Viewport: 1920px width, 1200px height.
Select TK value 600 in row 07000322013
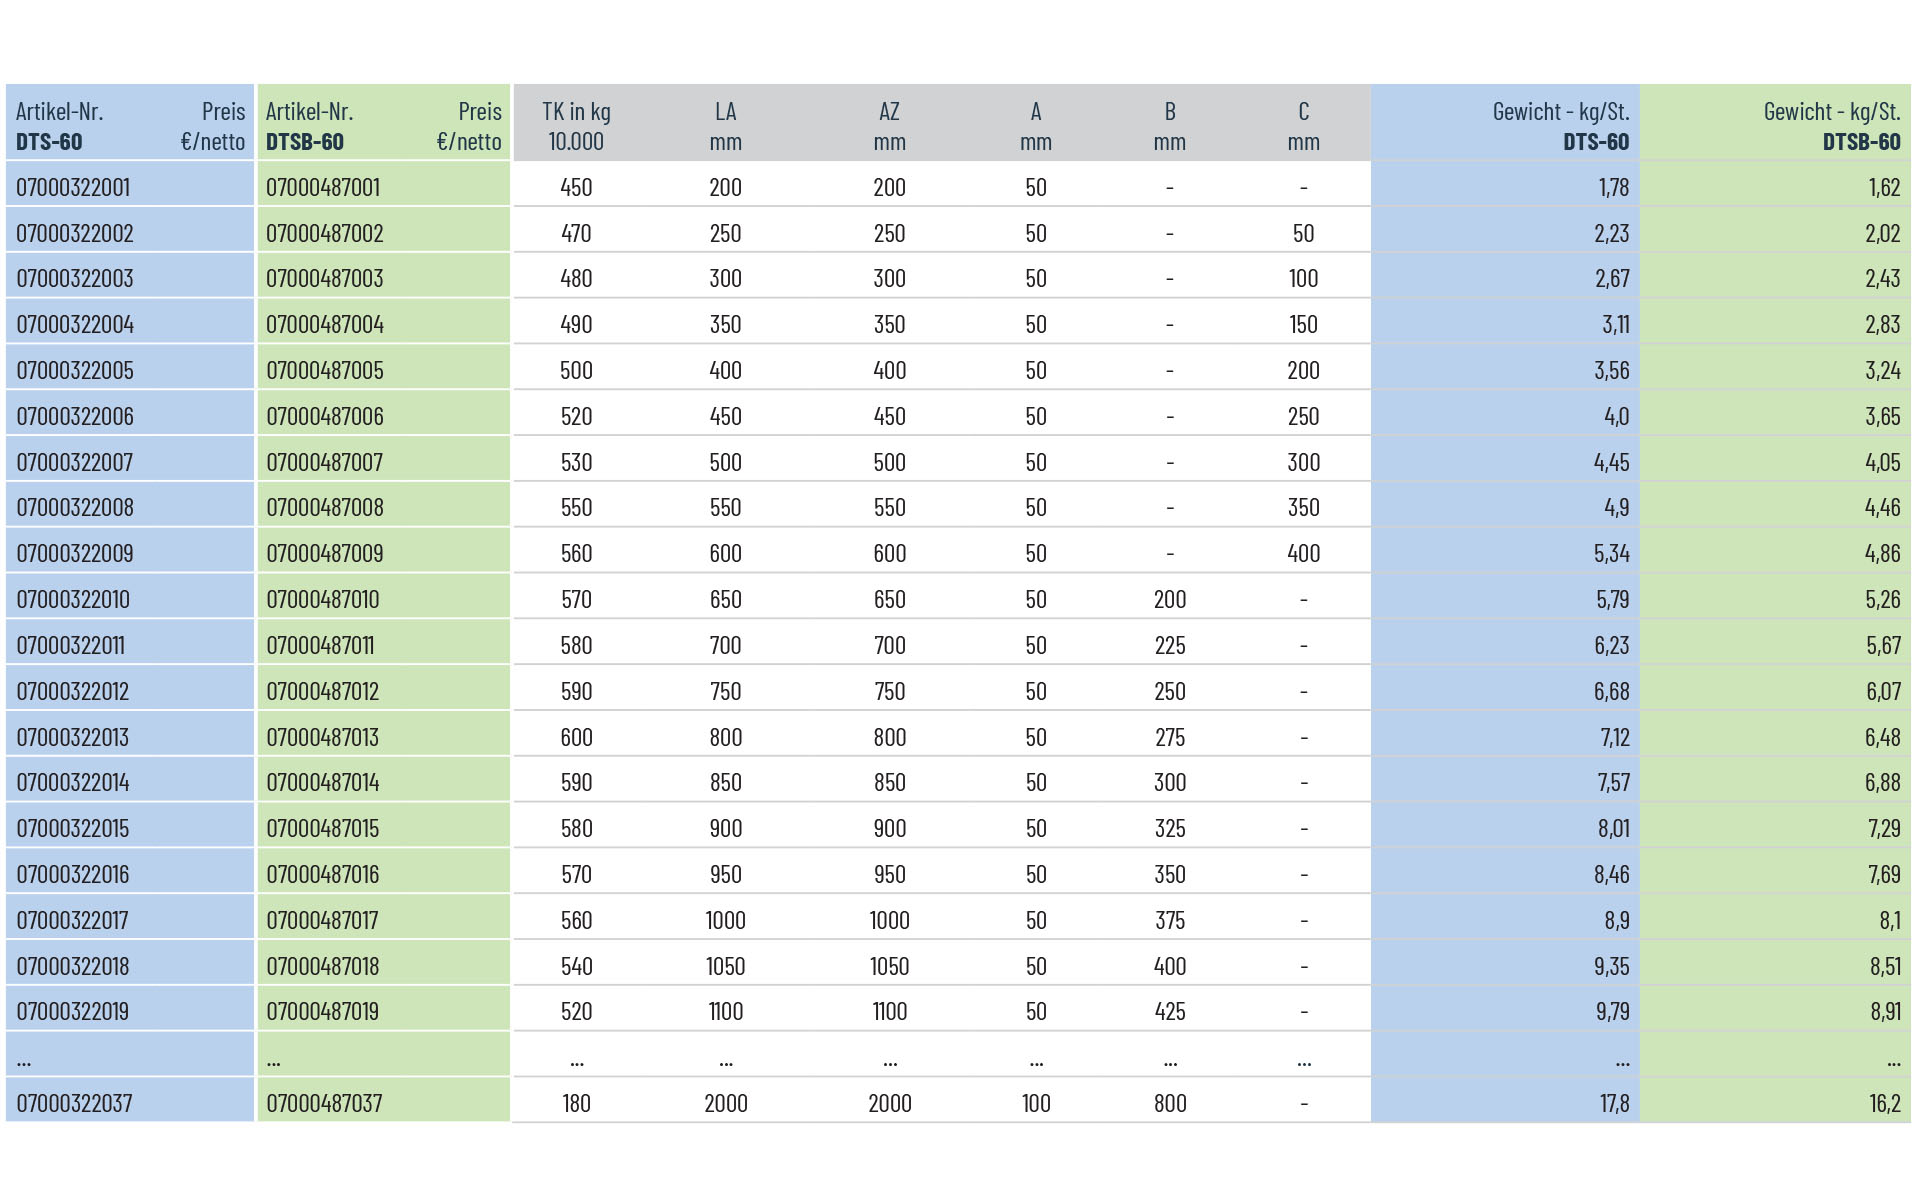[576, 737]
